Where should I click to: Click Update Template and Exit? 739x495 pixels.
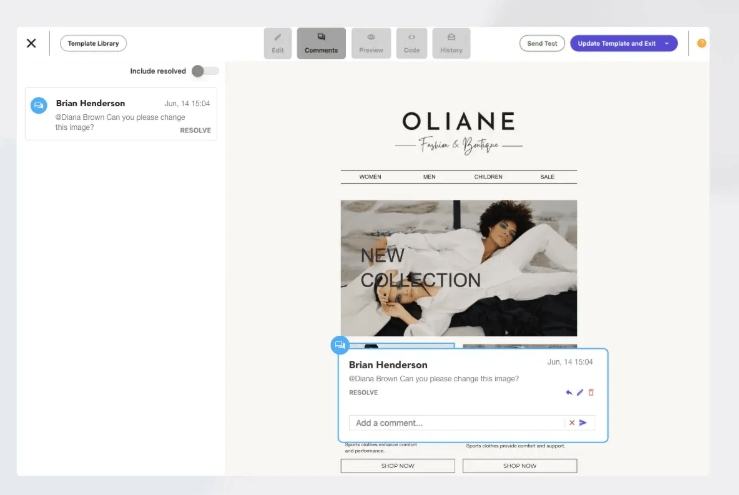point(616,43)
